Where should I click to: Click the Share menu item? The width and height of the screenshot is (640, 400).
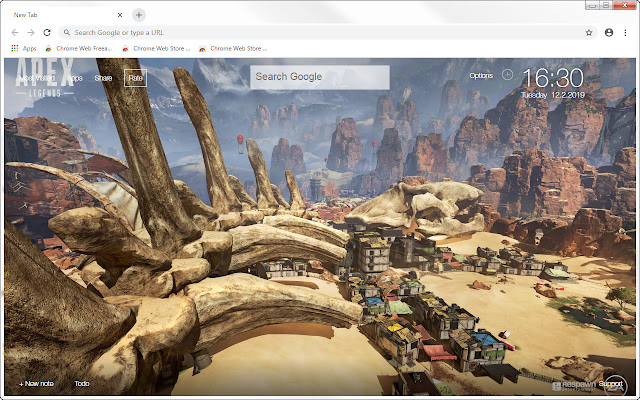point(103,78)
